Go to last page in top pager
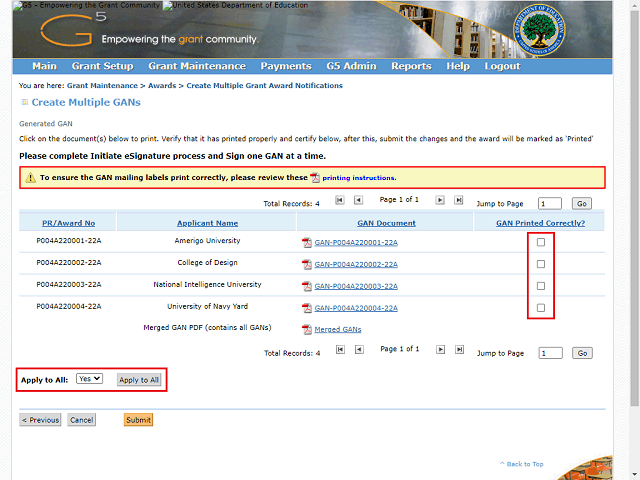This screenshot has height=480, width=640. [459, 200]
